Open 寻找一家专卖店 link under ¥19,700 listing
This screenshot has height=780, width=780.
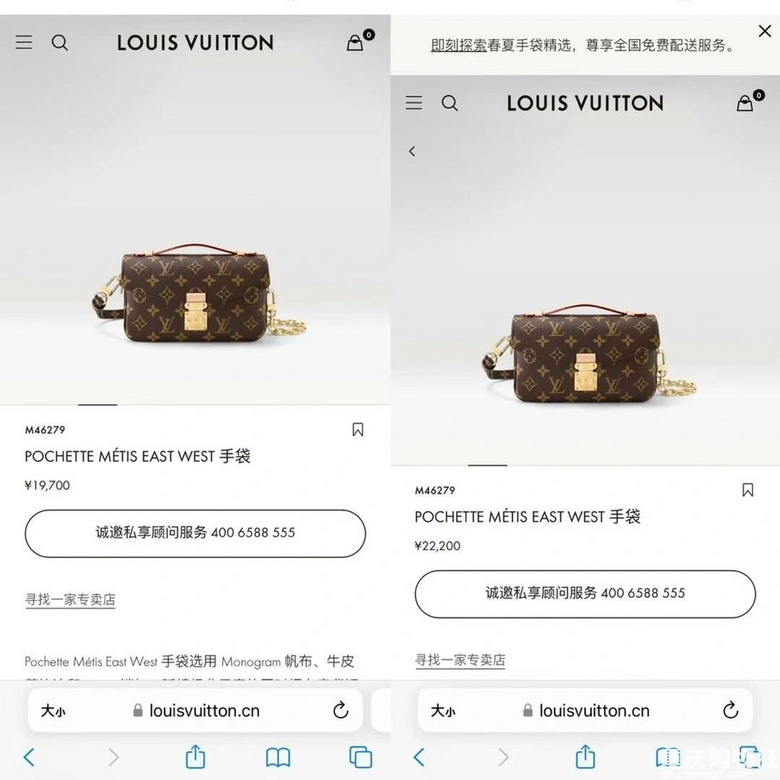pos(70,599)
